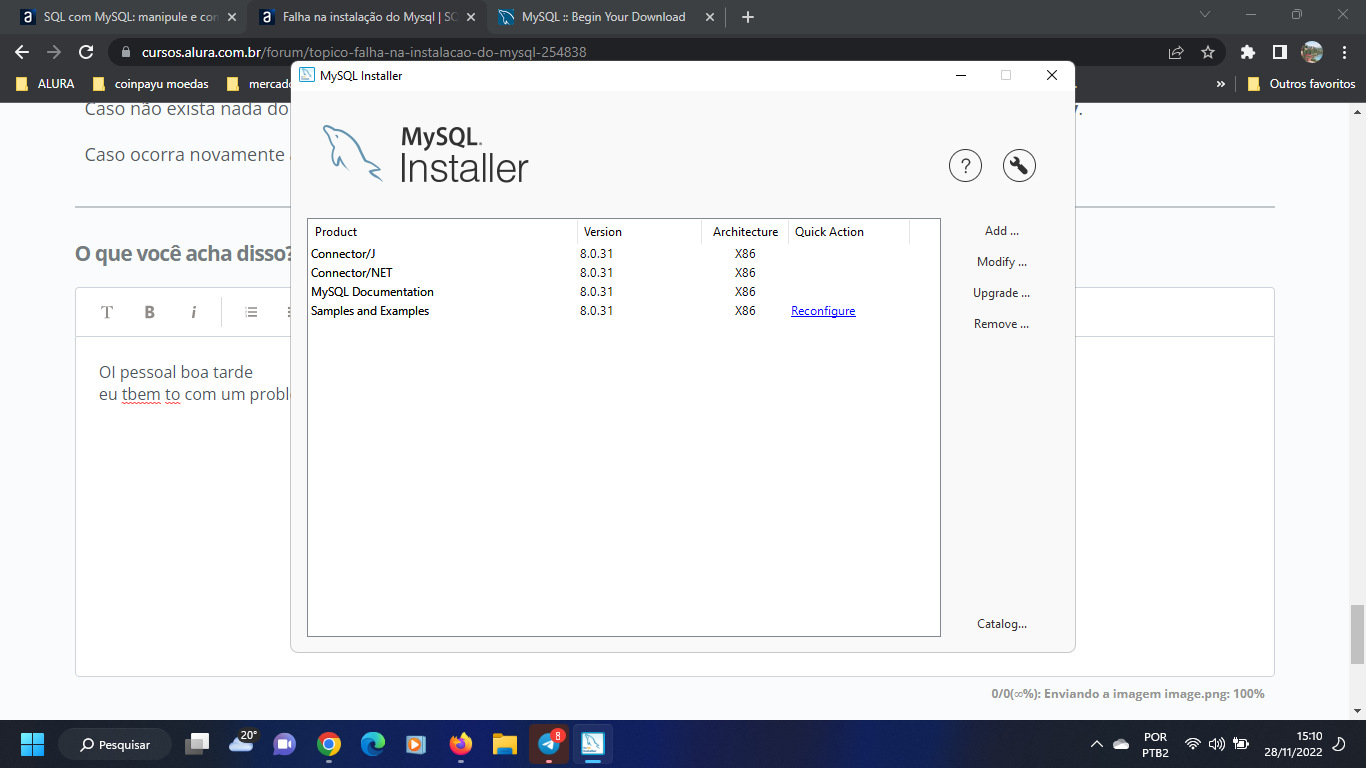Go forward in Chrome
Screen dimensions: 1366x768
pyautogui.click(x=54, y=52)
